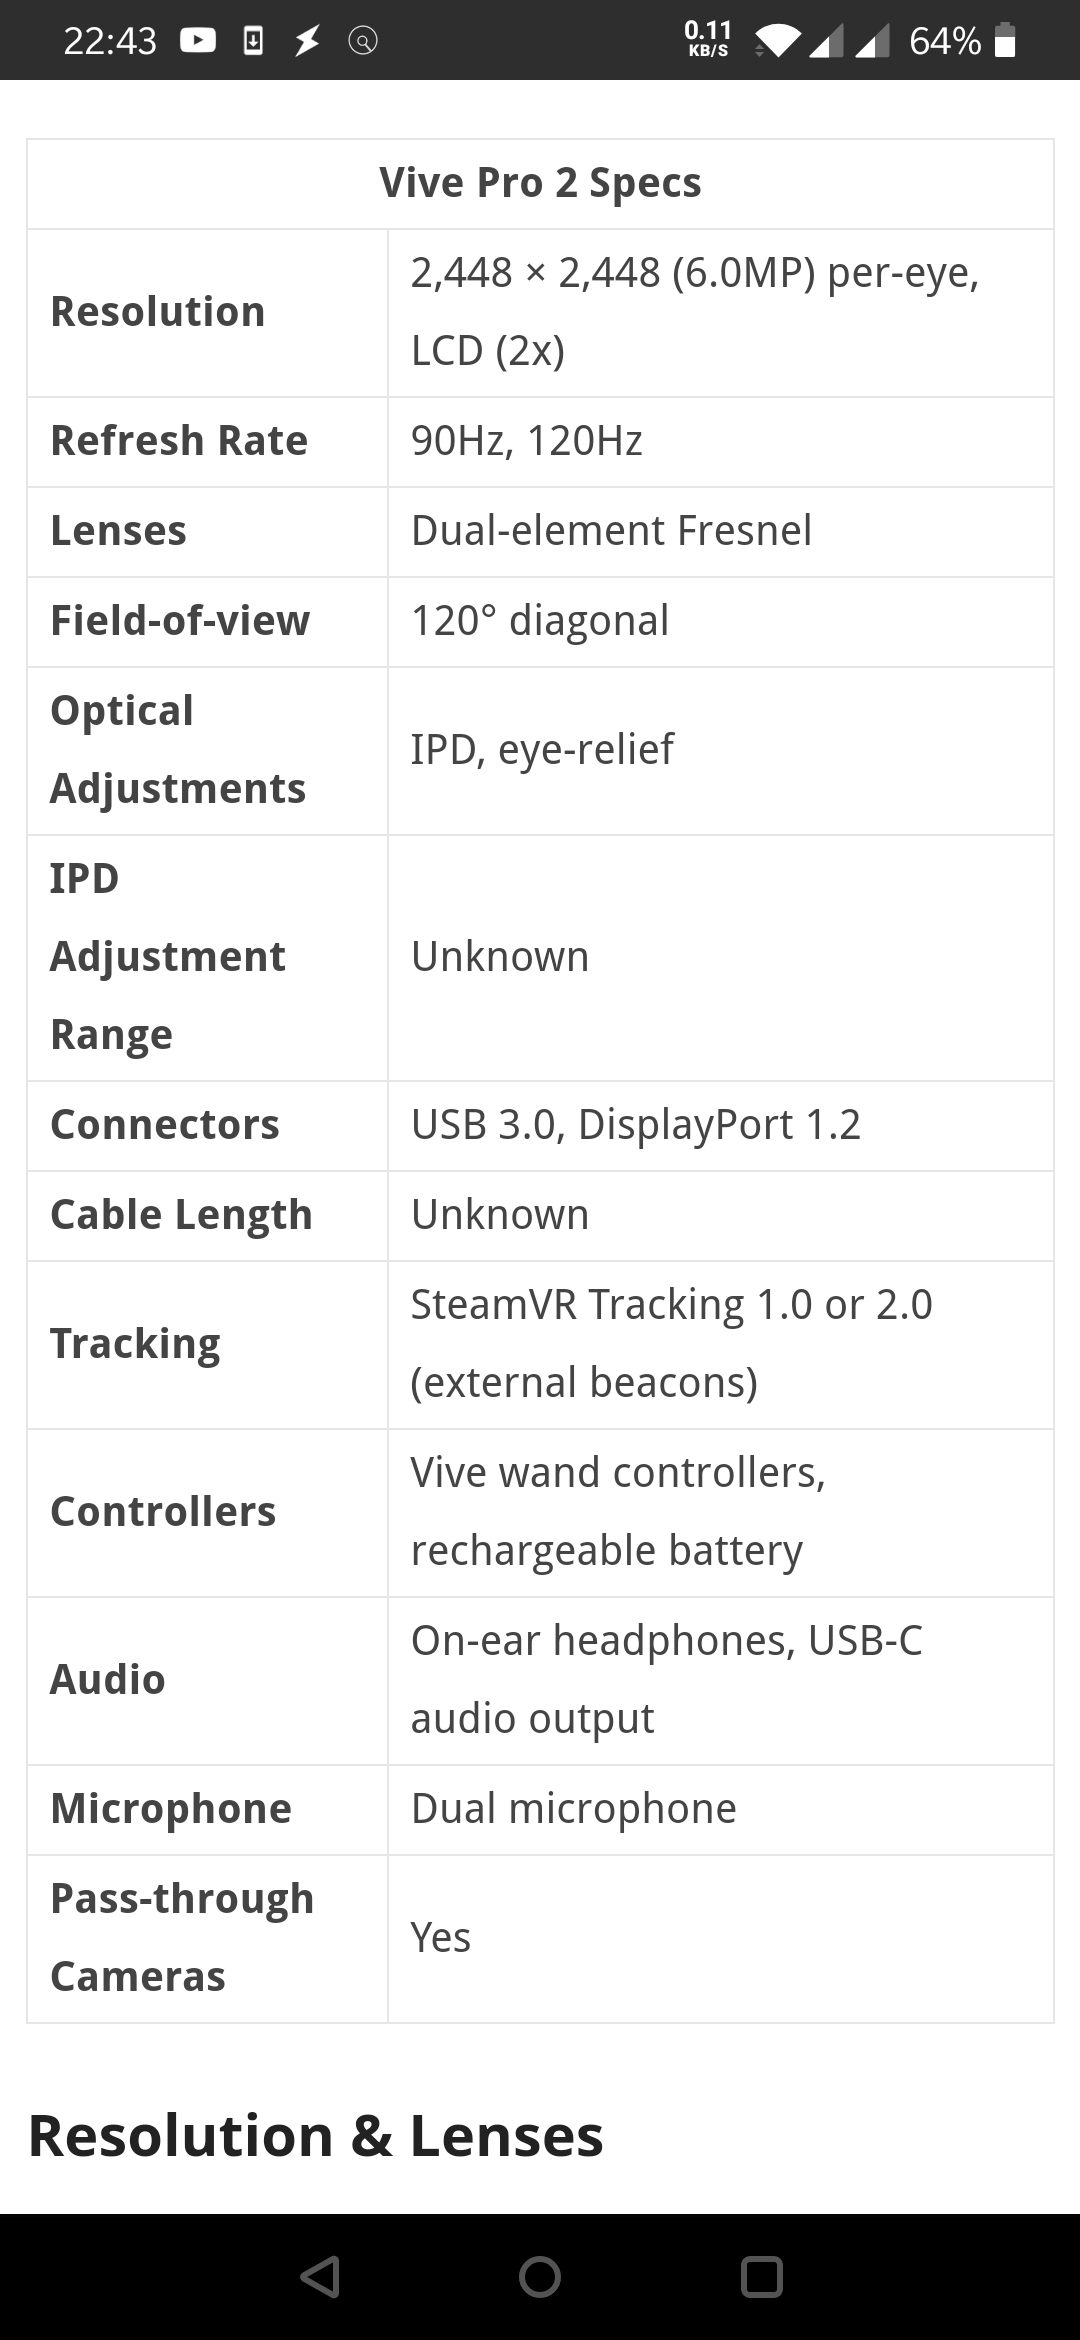Tap the 'Refresh Rate' row label
This screenshot has width=1080, height=2340.
(x=179, y=441)
